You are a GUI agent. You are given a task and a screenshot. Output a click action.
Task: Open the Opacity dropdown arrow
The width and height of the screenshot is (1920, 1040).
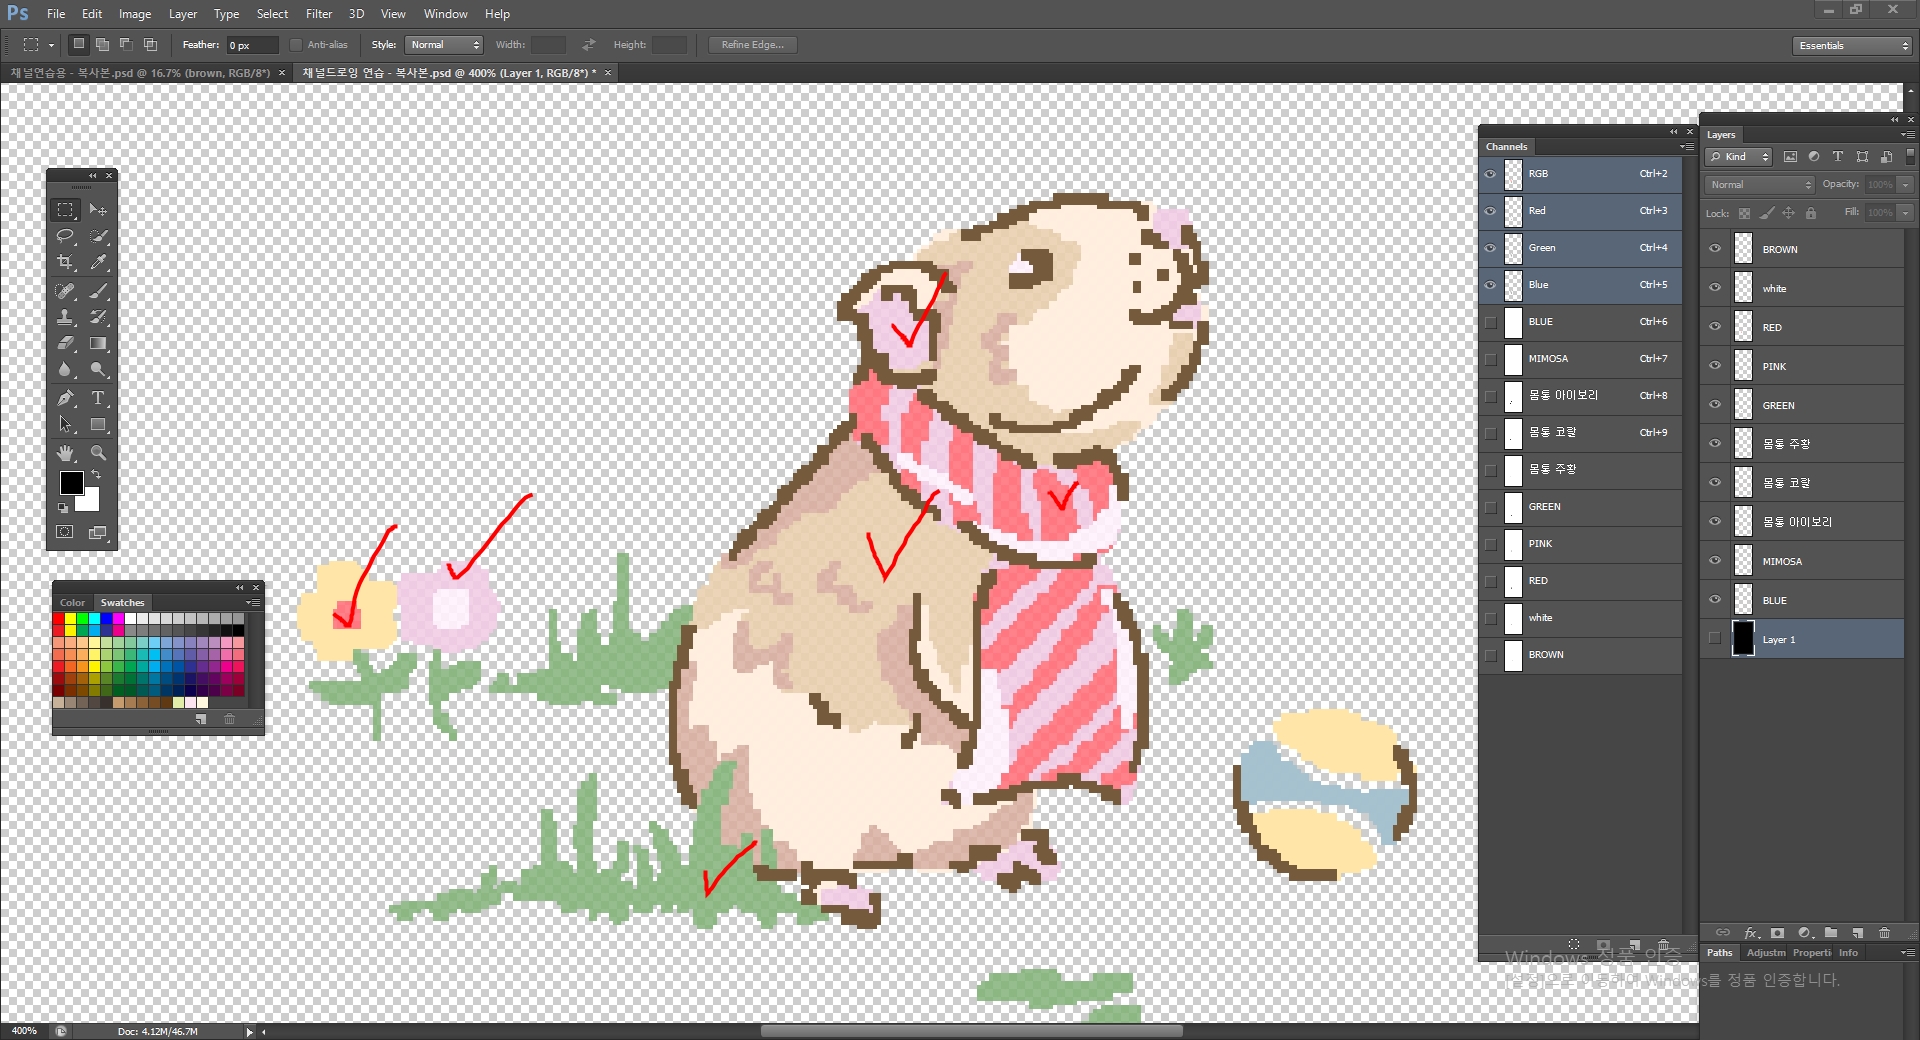(x=1906, y=185)
